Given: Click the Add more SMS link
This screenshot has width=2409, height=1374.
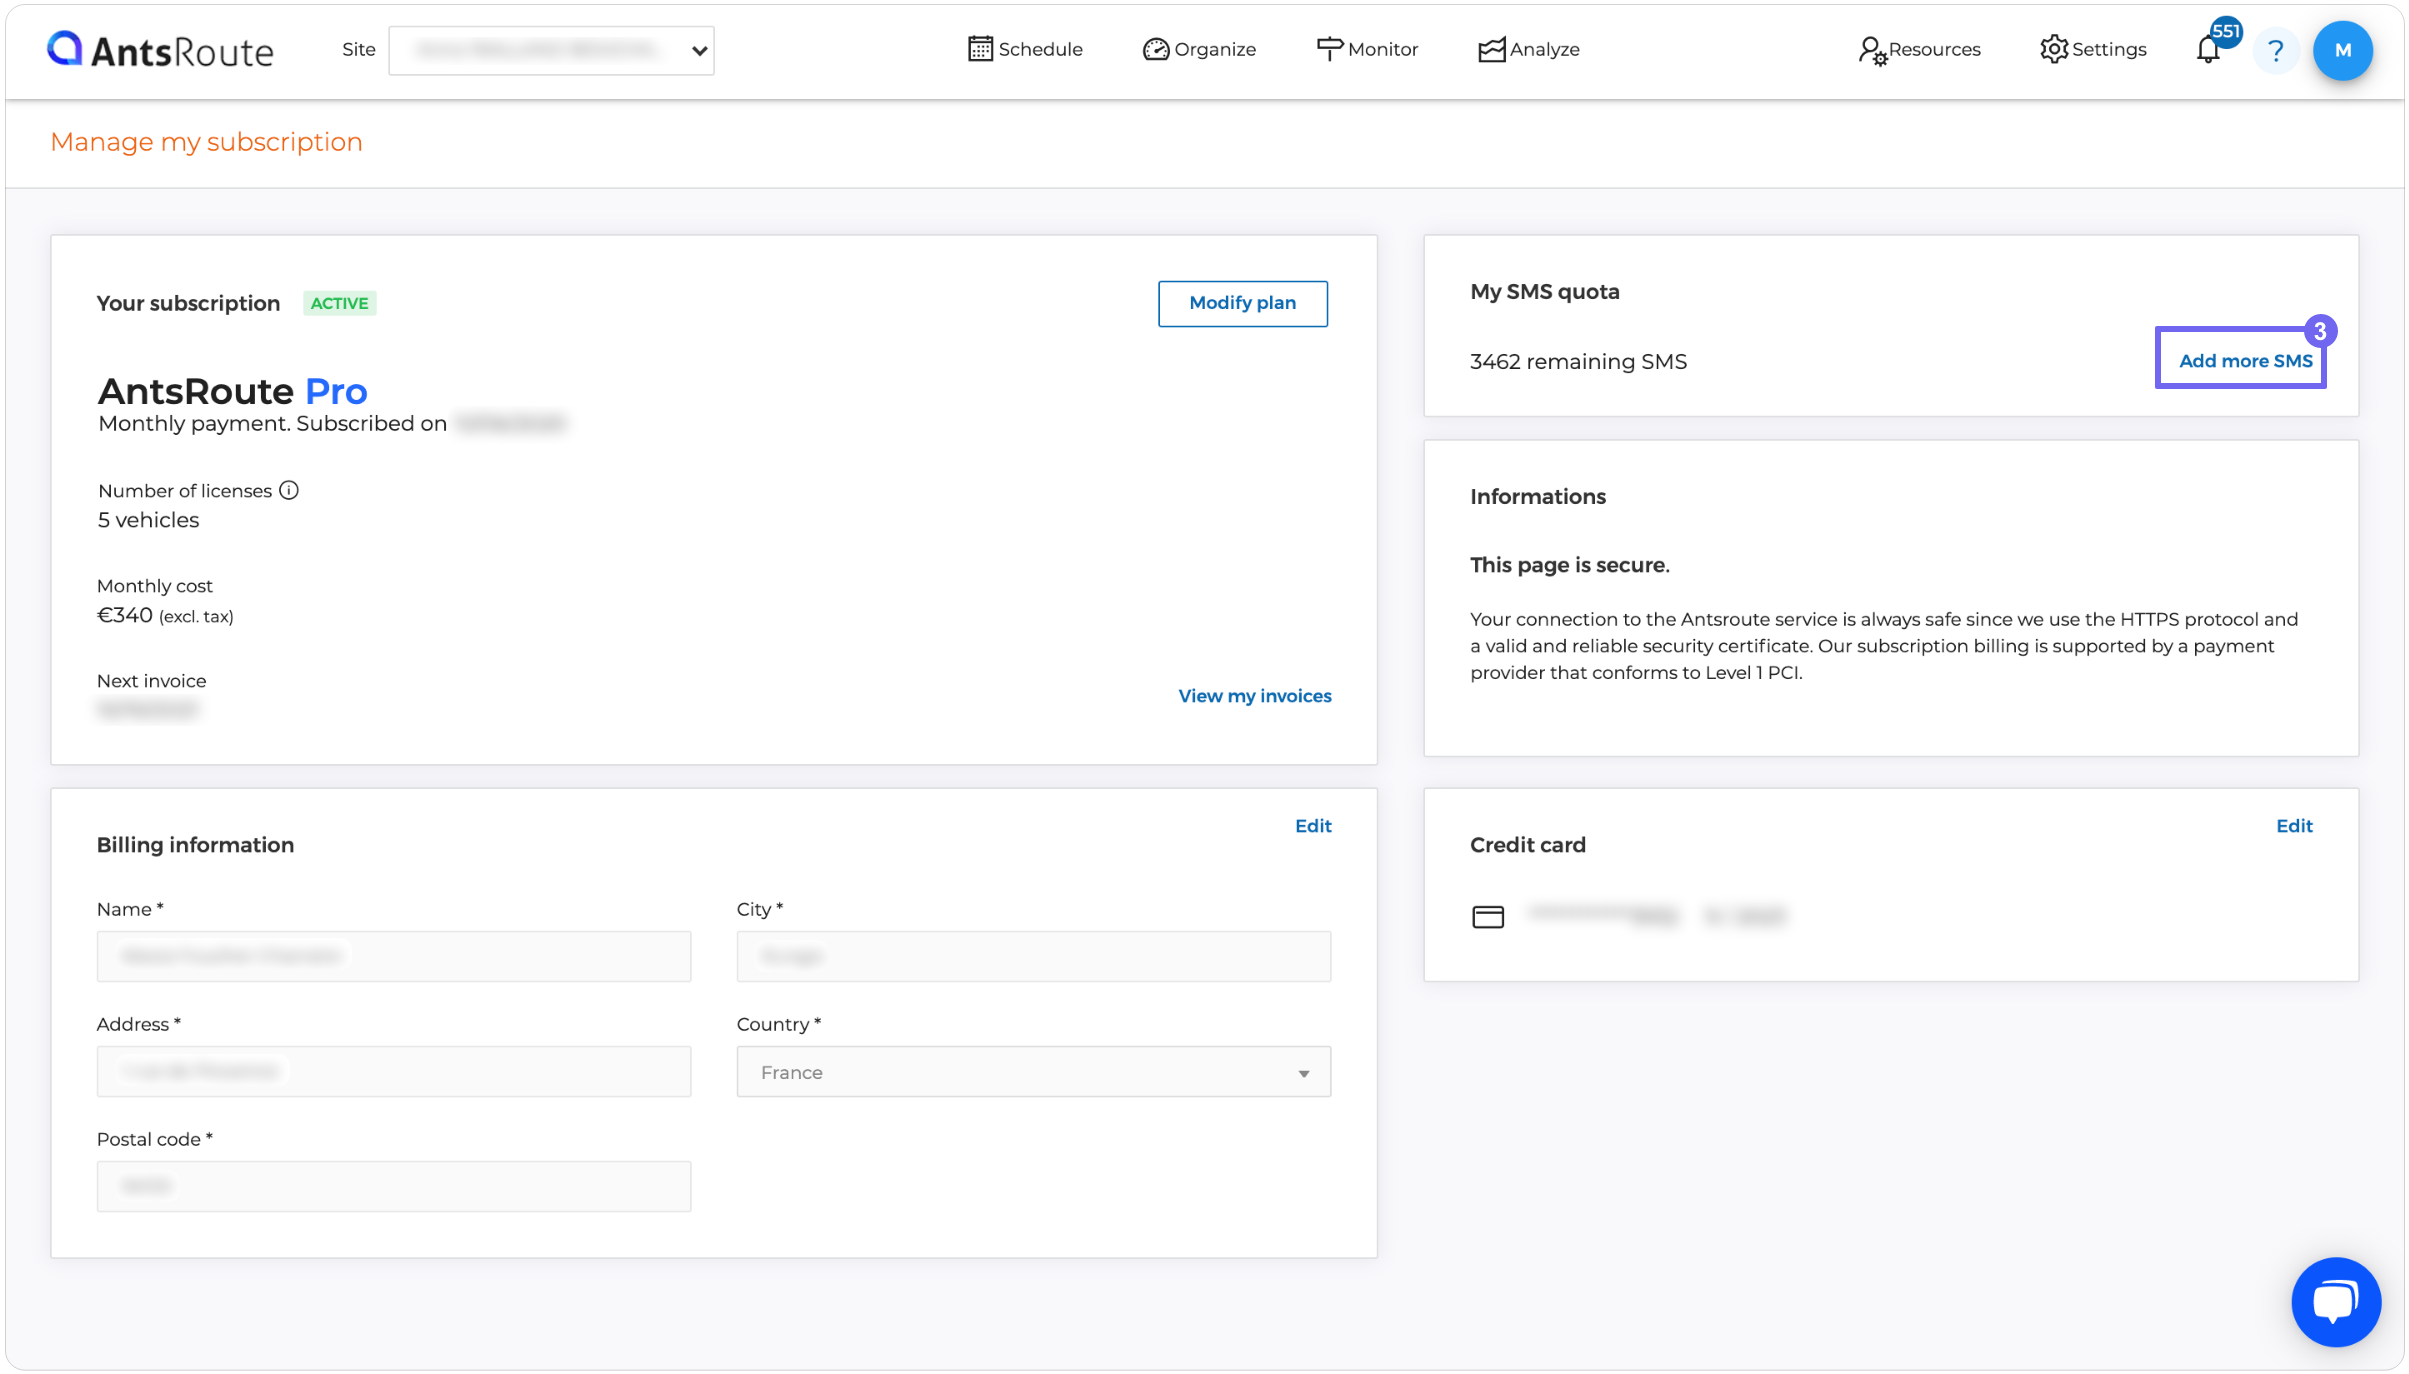Looking at the screenshot, I should [x=2245, y=361].
